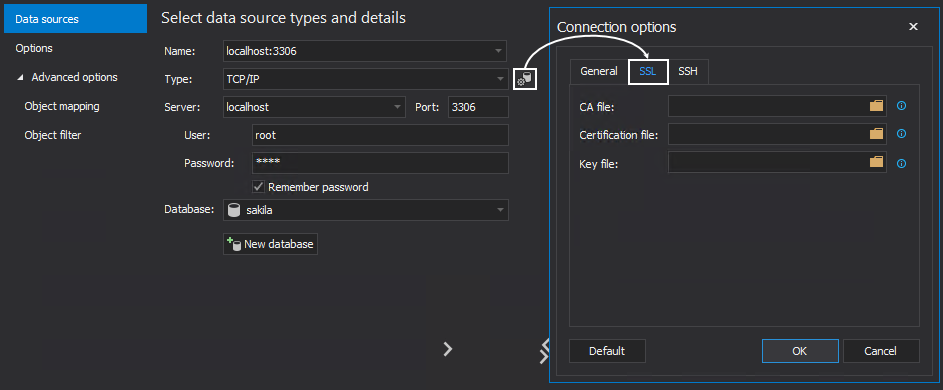943x390 pixels.
Task: Collapse Advanced options tree node
Action: (x=20, y=78)
